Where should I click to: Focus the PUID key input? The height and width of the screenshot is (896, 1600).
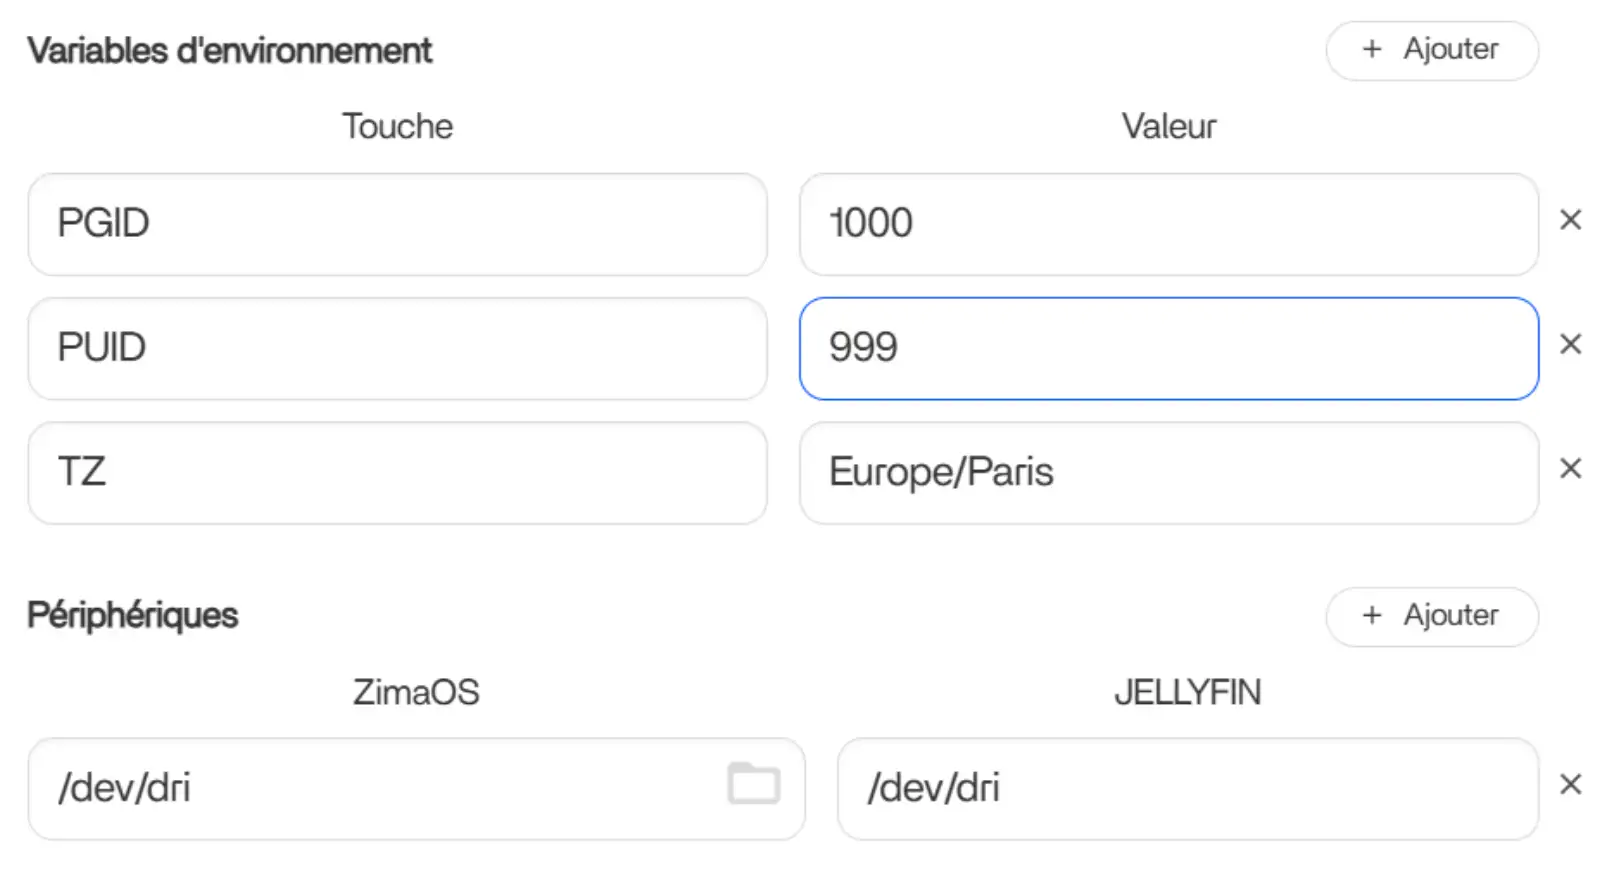click(397, 349)
